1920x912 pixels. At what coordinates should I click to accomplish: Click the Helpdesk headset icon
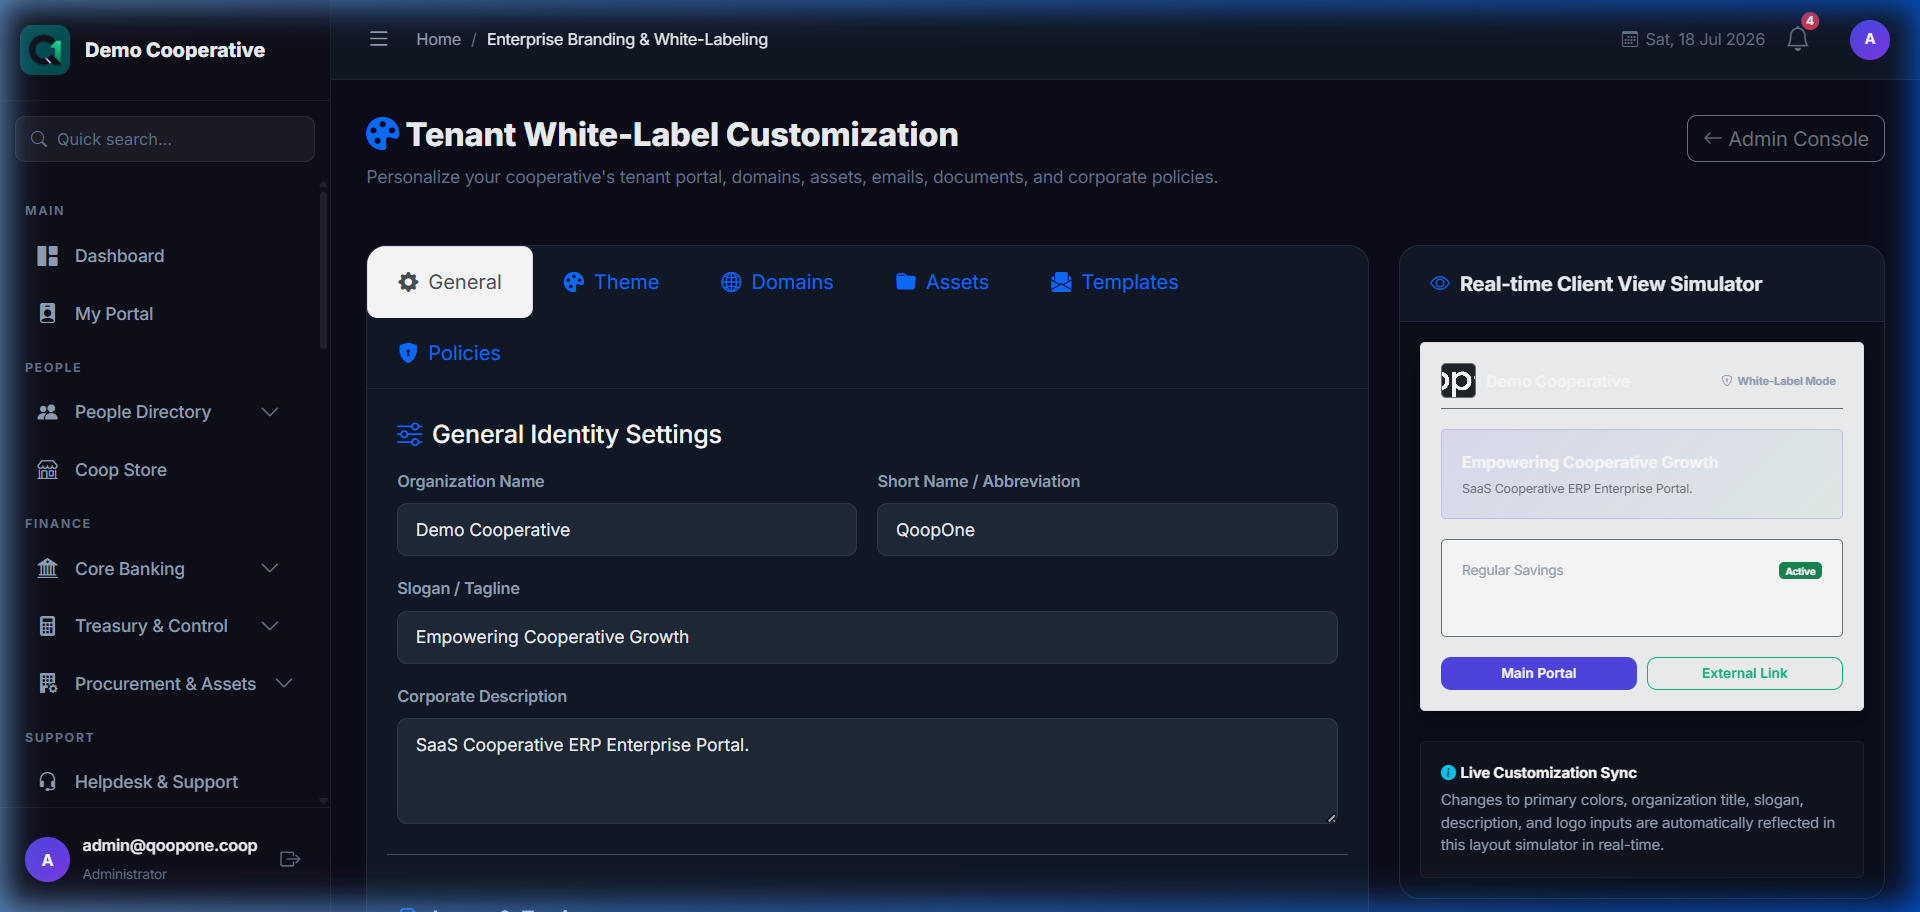(x=47, y=781)
